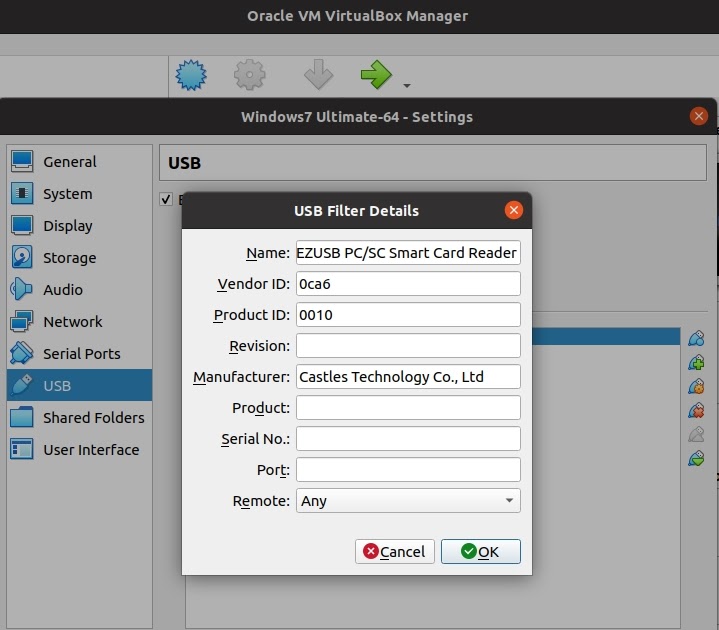Click OK in USB Filter Details

(481, 552)
